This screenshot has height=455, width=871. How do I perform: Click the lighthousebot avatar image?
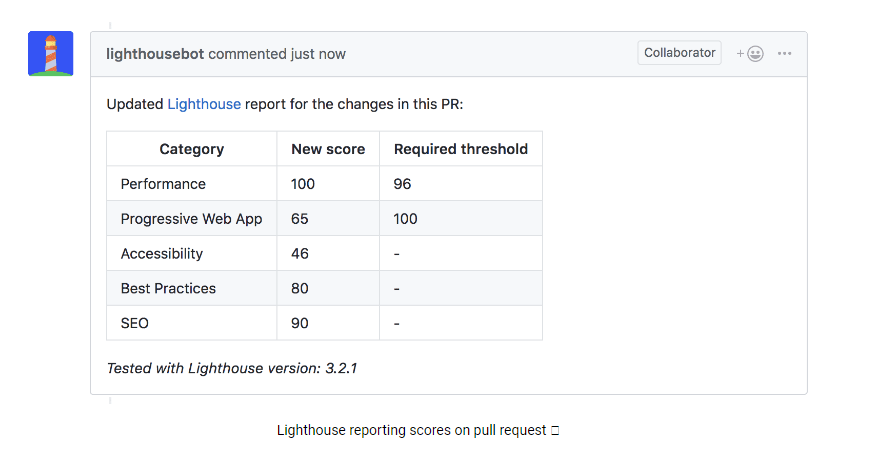pyautogui.click(x=50, y=54)
